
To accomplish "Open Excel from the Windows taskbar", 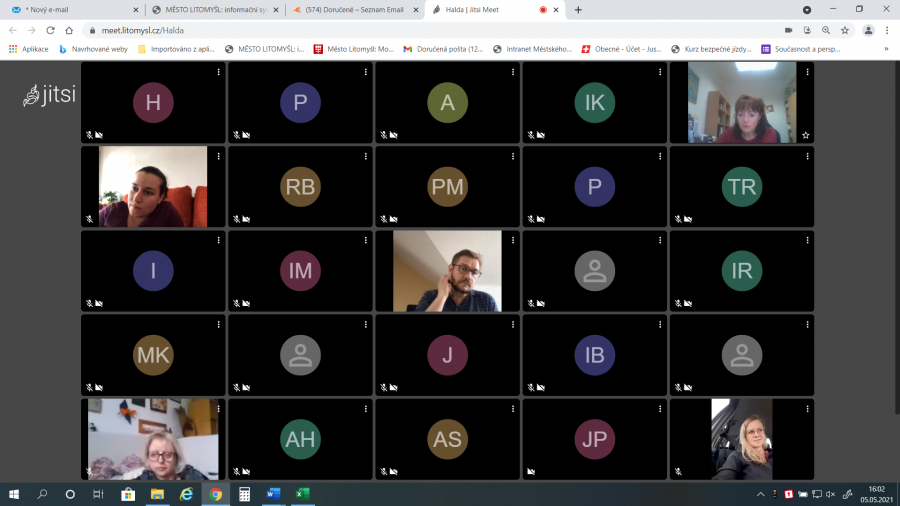I will coord(302,494).
